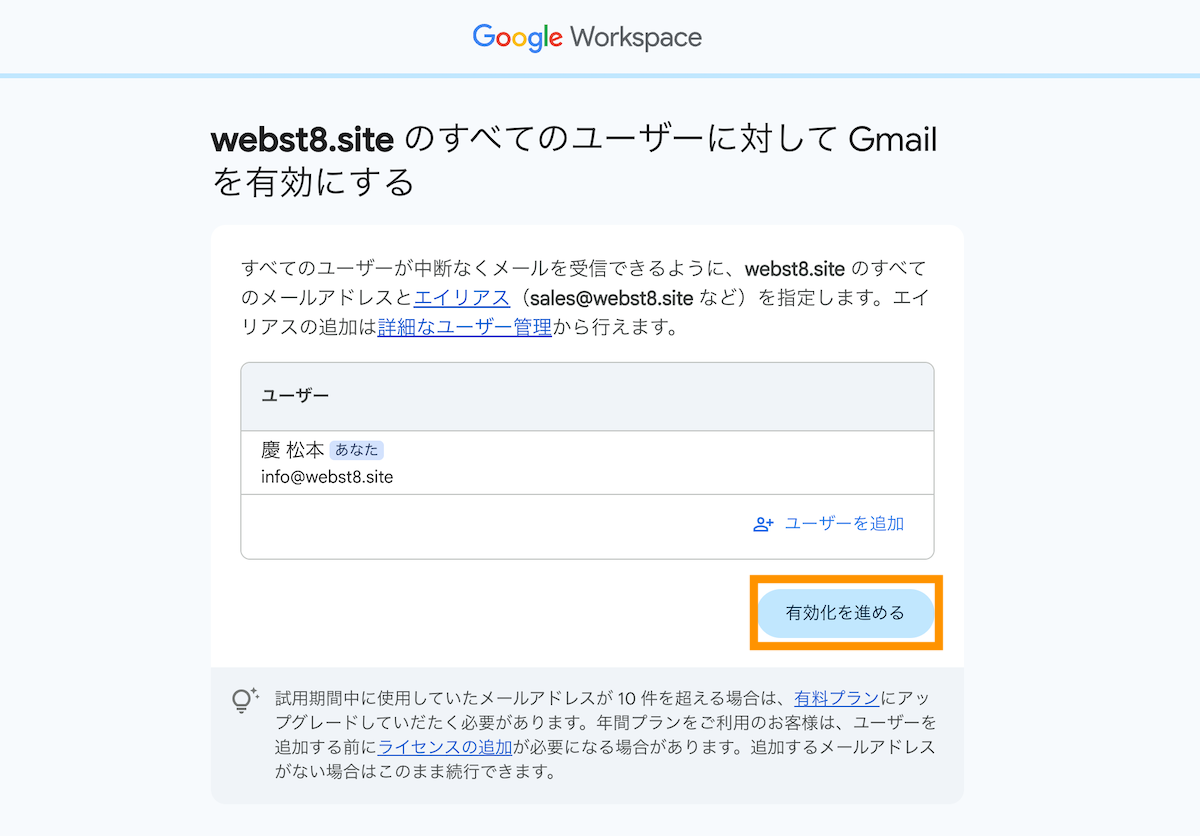
Task: Click the Gmail を有効にする page heading
Action: 574,160
